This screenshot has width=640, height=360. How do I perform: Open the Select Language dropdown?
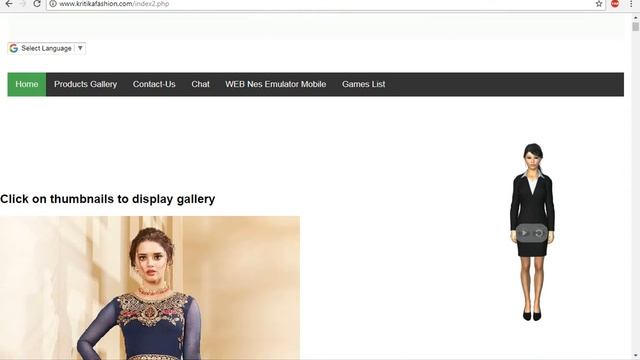(47, 48)
